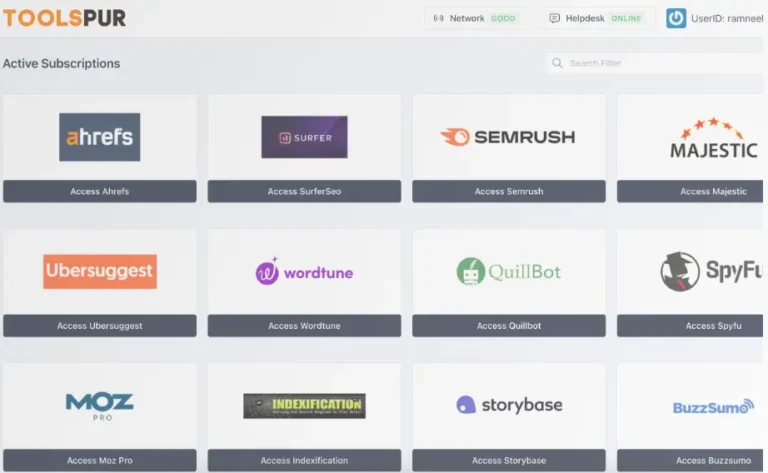This screenshot has width=768, height=473.
Task: Launch Access Quillbot
Action: coord(509,326)
